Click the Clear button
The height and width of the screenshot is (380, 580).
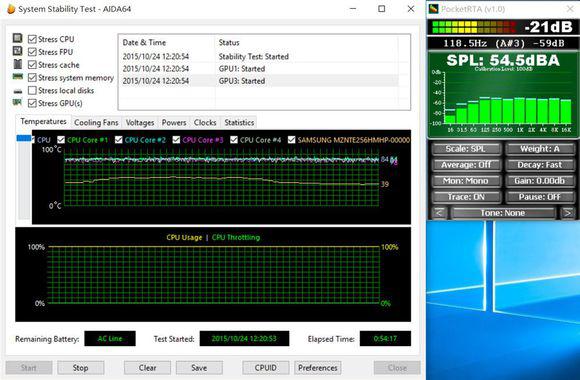[x=147, y=368]
